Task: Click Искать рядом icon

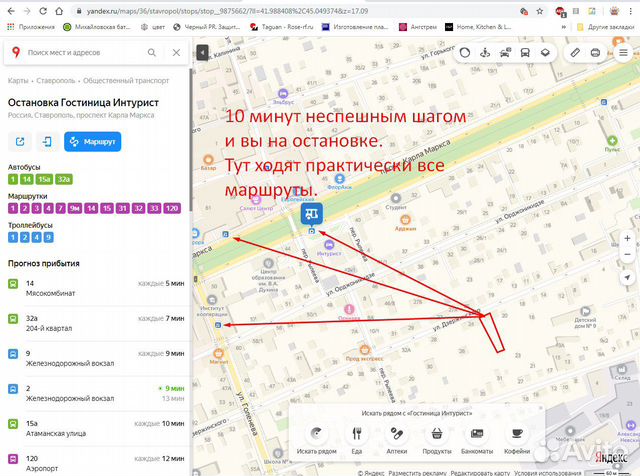Action: coord(316,433)
